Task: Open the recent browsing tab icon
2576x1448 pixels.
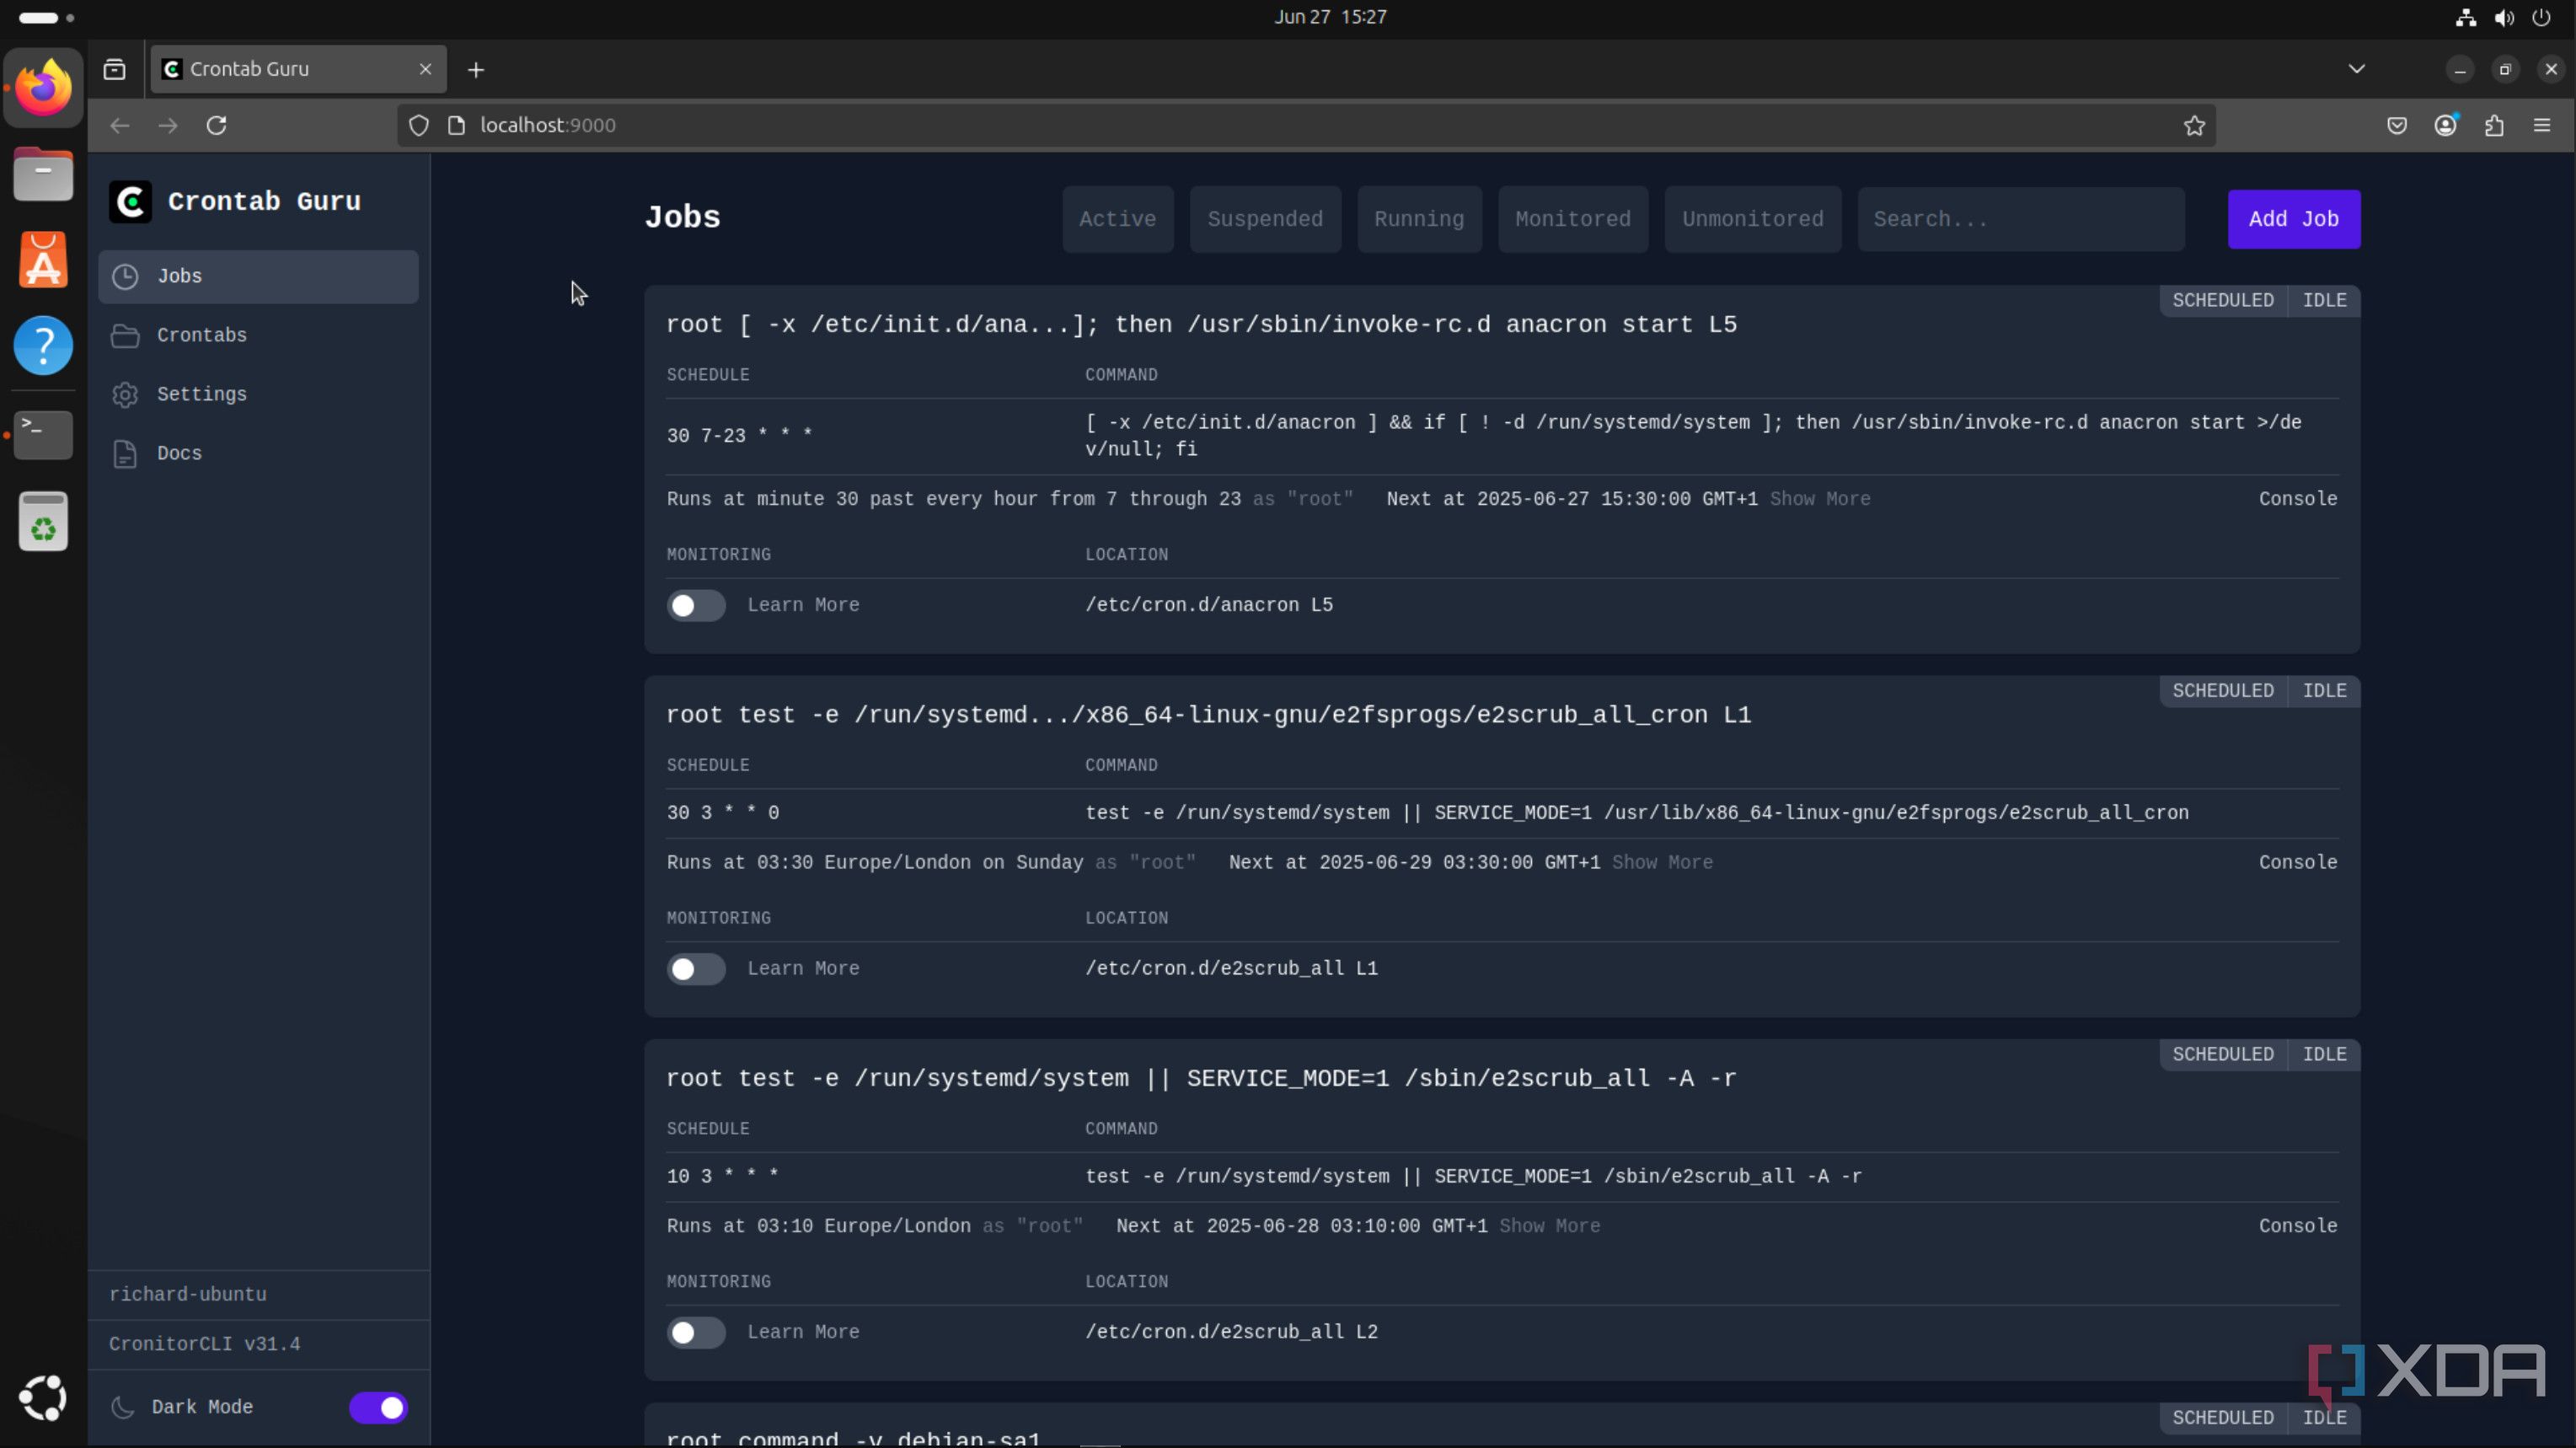Action: tap(115, 69)
